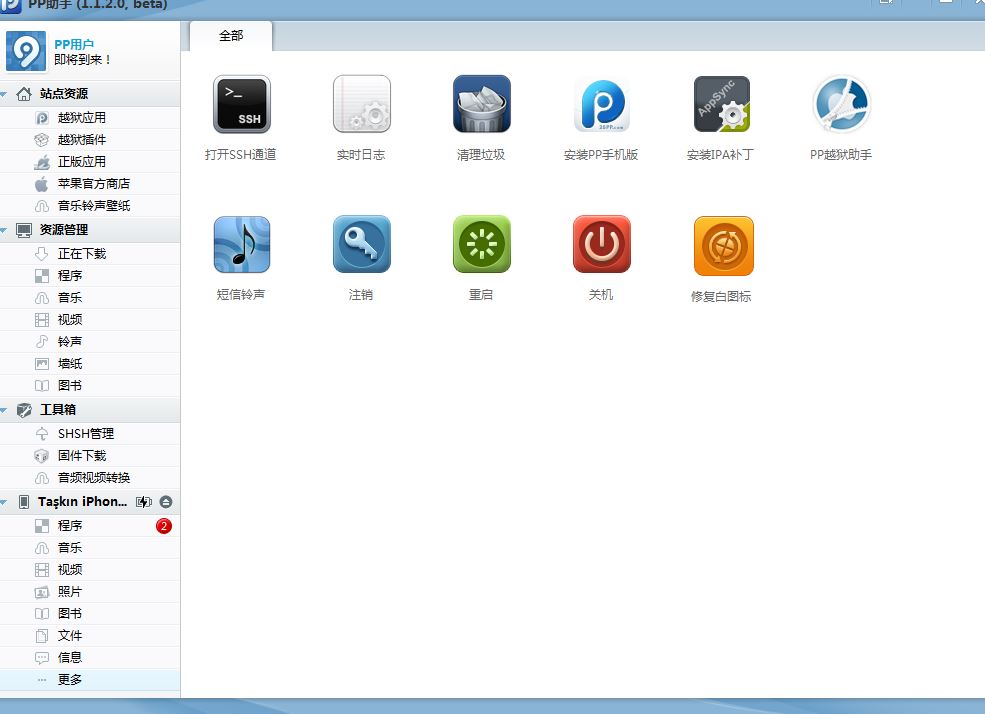Click the 资源管理 section header
Image resolution: width=985 pixels, height=714 pixels.
pyautogui.click(x=90, y=230)
